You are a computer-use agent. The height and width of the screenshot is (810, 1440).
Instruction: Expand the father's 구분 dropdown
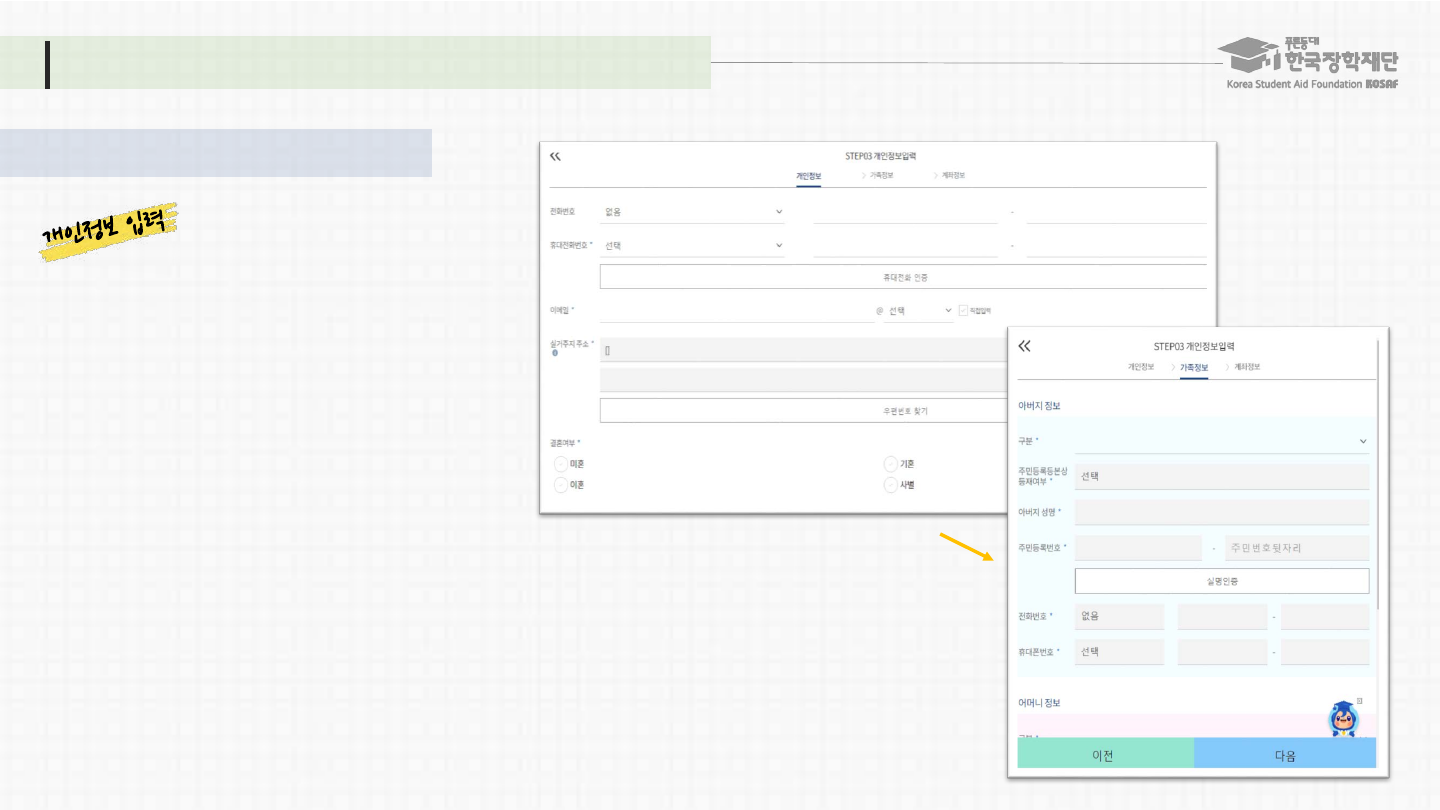point(1221,441)
